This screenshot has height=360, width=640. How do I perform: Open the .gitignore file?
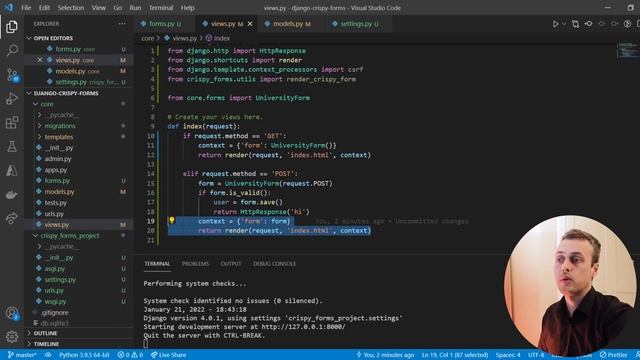pos(54,313)
